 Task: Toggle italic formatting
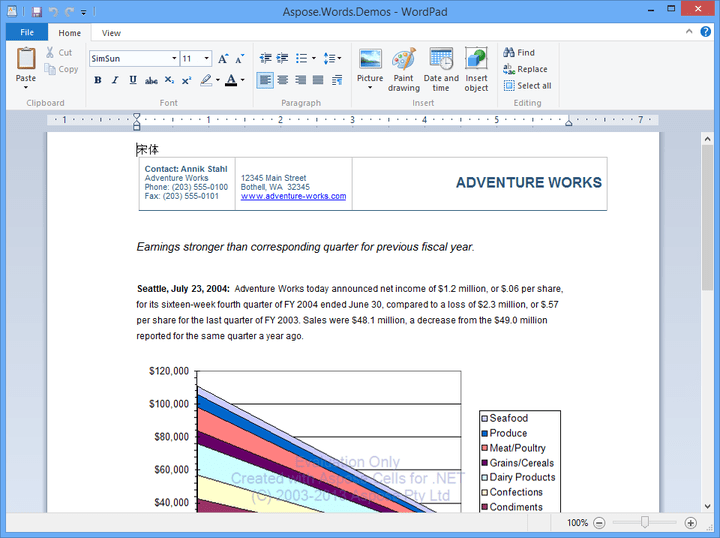click(x=115, y=80)
